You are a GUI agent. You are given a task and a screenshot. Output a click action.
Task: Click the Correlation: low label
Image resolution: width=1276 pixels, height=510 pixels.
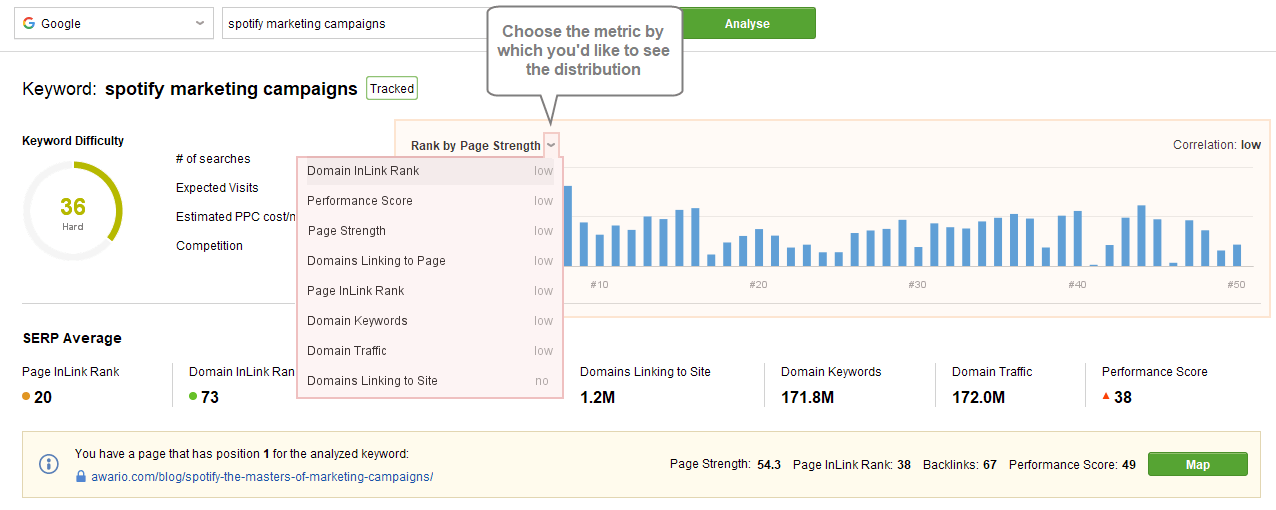[1217, 145]
